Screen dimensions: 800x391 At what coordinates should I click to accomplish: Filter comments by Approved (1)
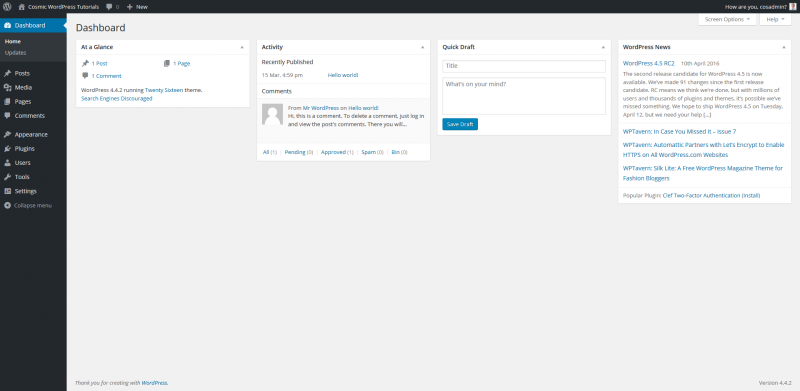[x=337, y=152]
